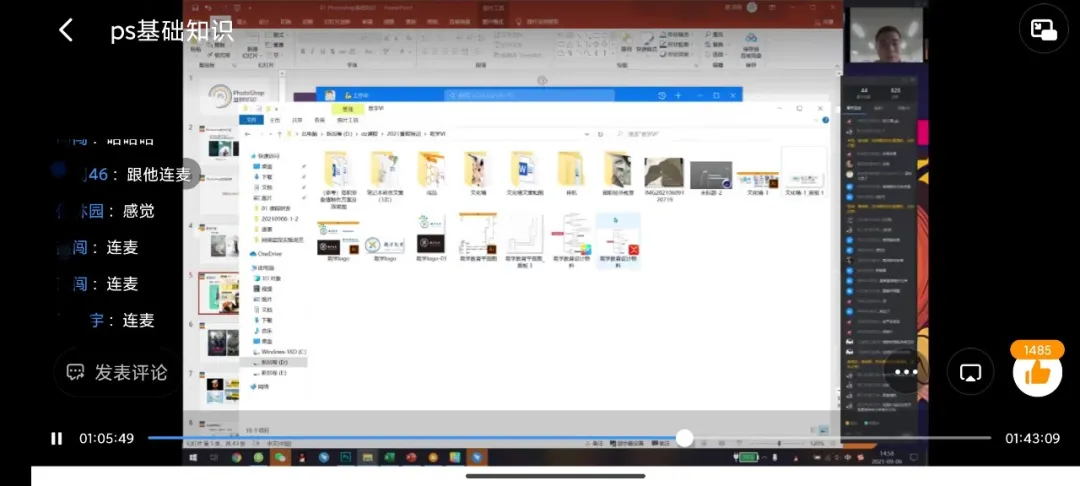The height and width of the screenshot is (486, 1080).
Task: Select the highlighted file with red X badge
Action: point(618,241)
